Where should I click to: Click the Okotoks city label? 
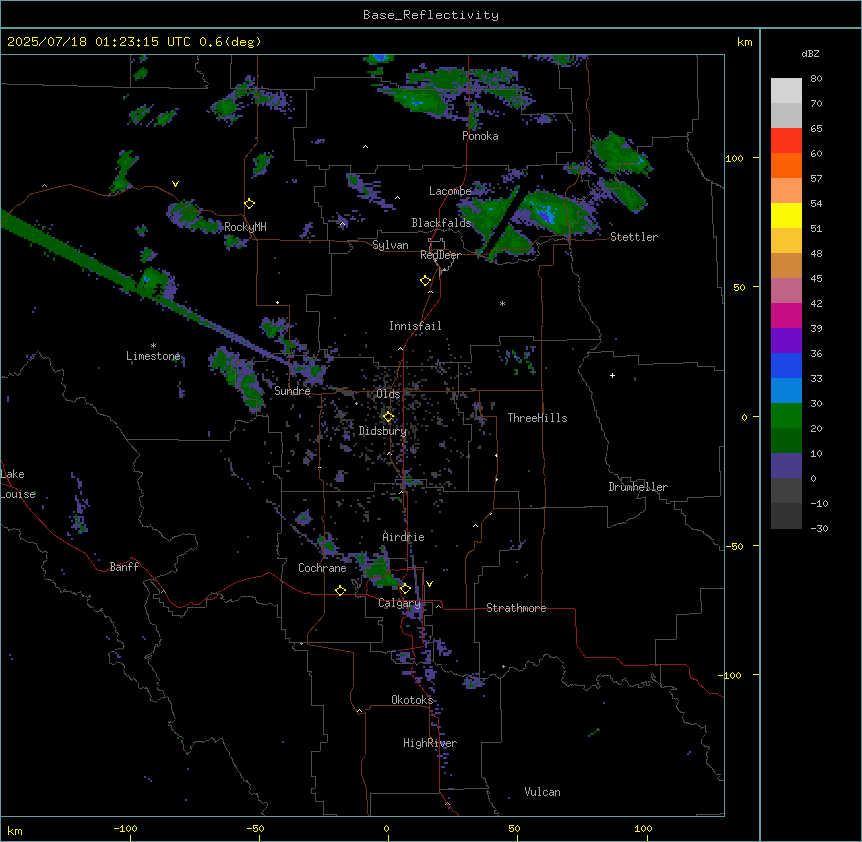click(x=412, y=700)
